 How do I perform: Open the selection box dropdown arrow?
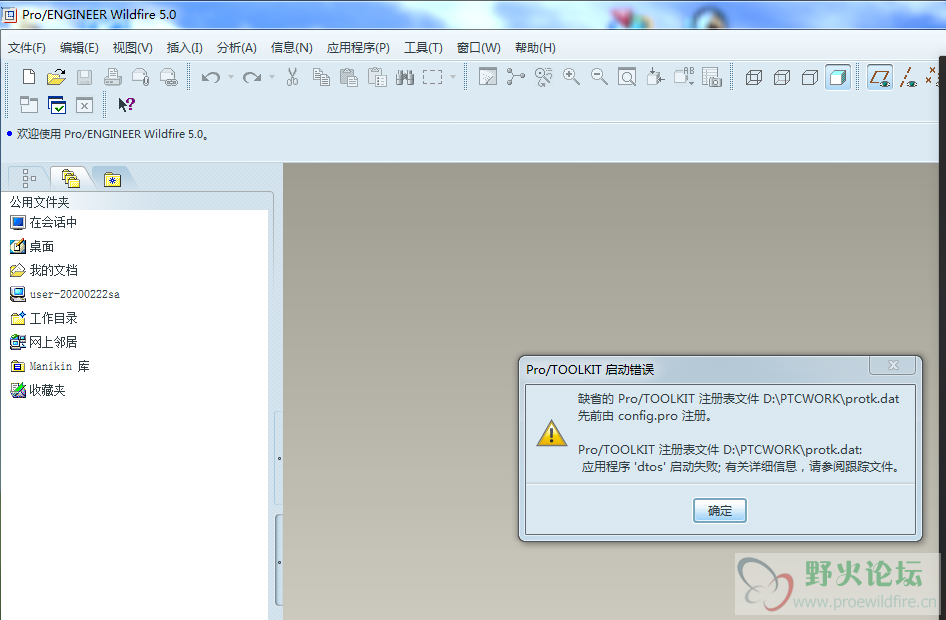point(453,77)
